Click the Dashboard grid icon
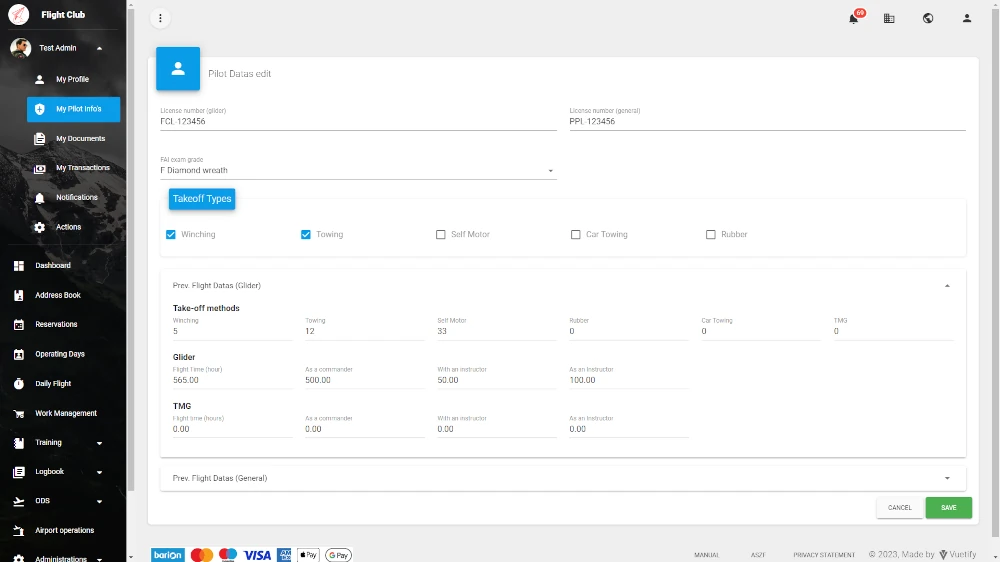 [18, 266]
